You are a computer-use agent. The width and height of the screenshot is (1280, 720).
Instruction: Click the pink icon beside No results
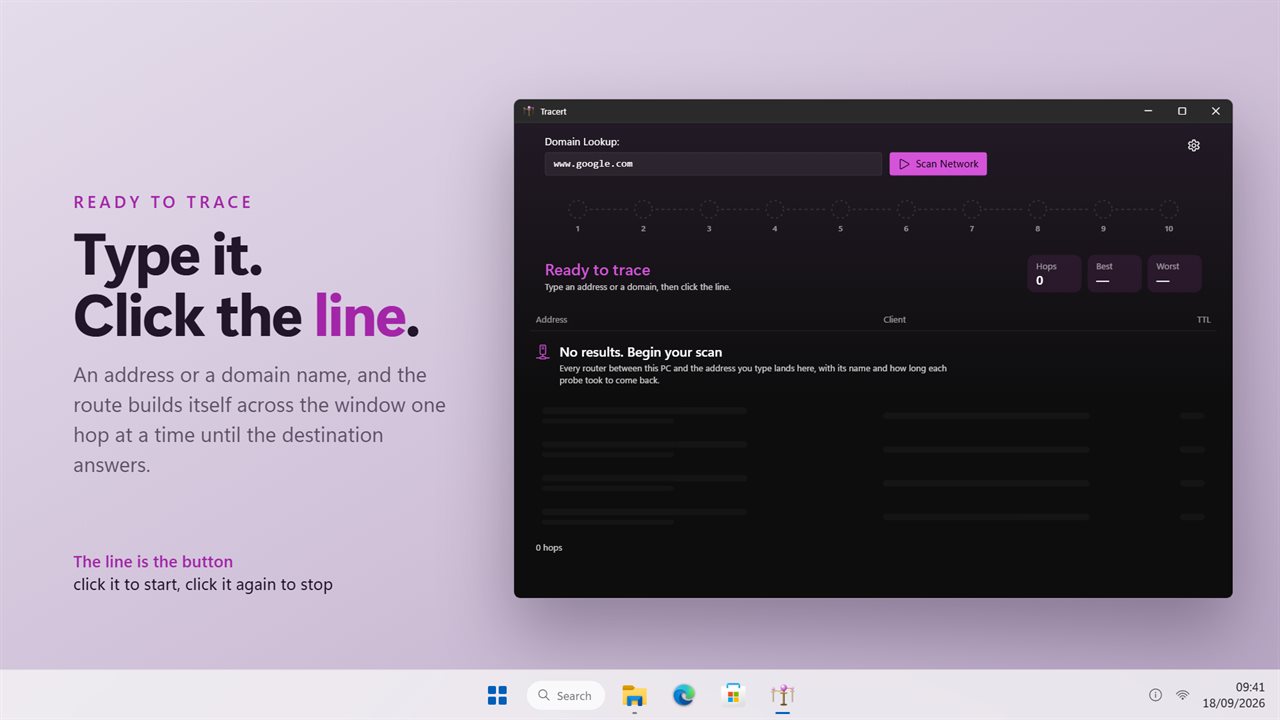(543, 352)
